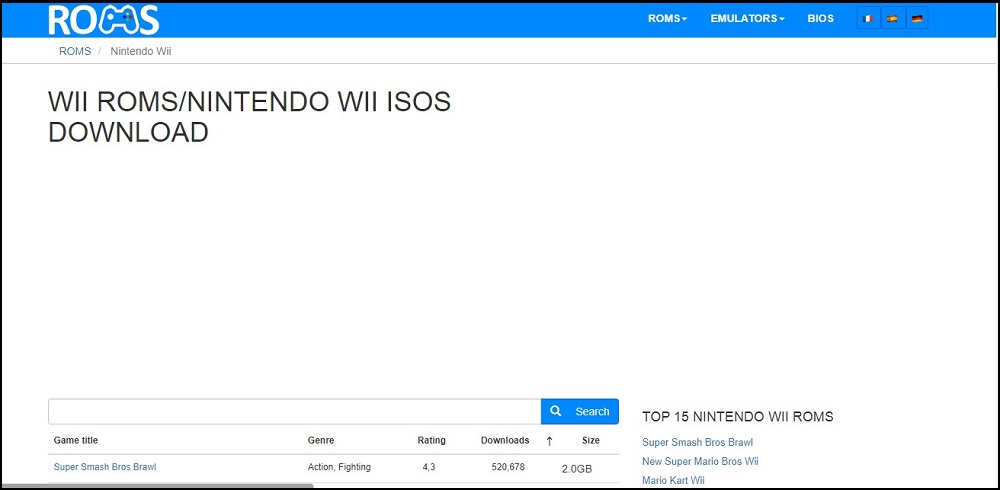Sort by the Downloads column header
This screenshot has width=1000, height=490.
pos(505,440)
